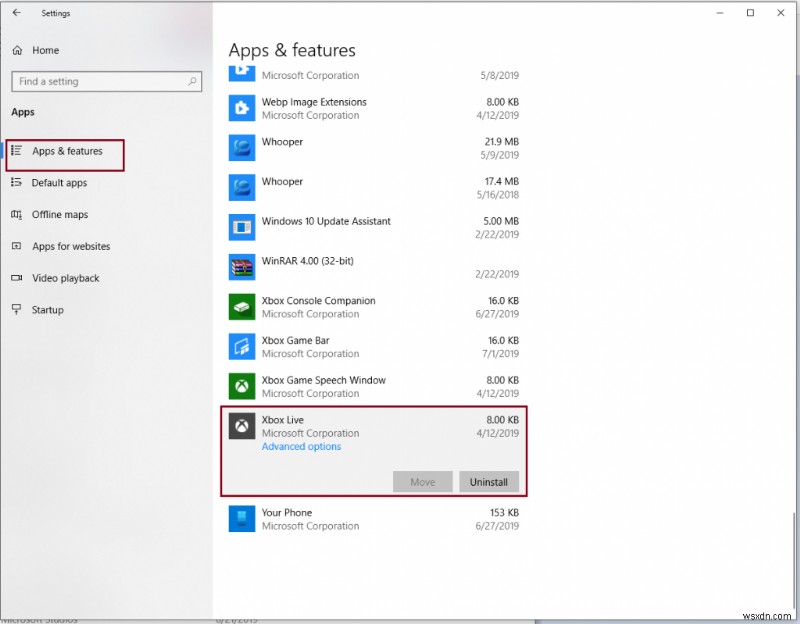Click the Your Phone app icon
This screenshot has width=800, height=624.
pyautogui.click(x=242, y=518)
